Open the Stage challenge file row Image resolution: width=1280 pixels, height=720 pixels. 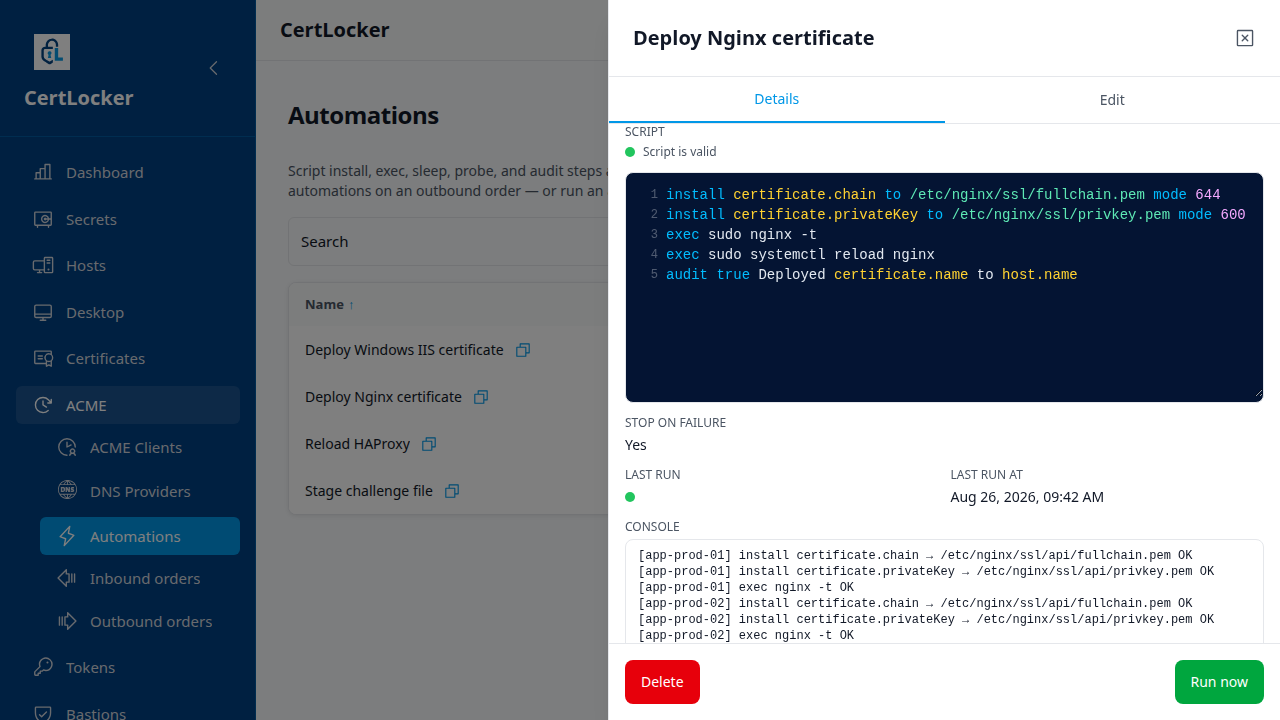coord(448,491)
